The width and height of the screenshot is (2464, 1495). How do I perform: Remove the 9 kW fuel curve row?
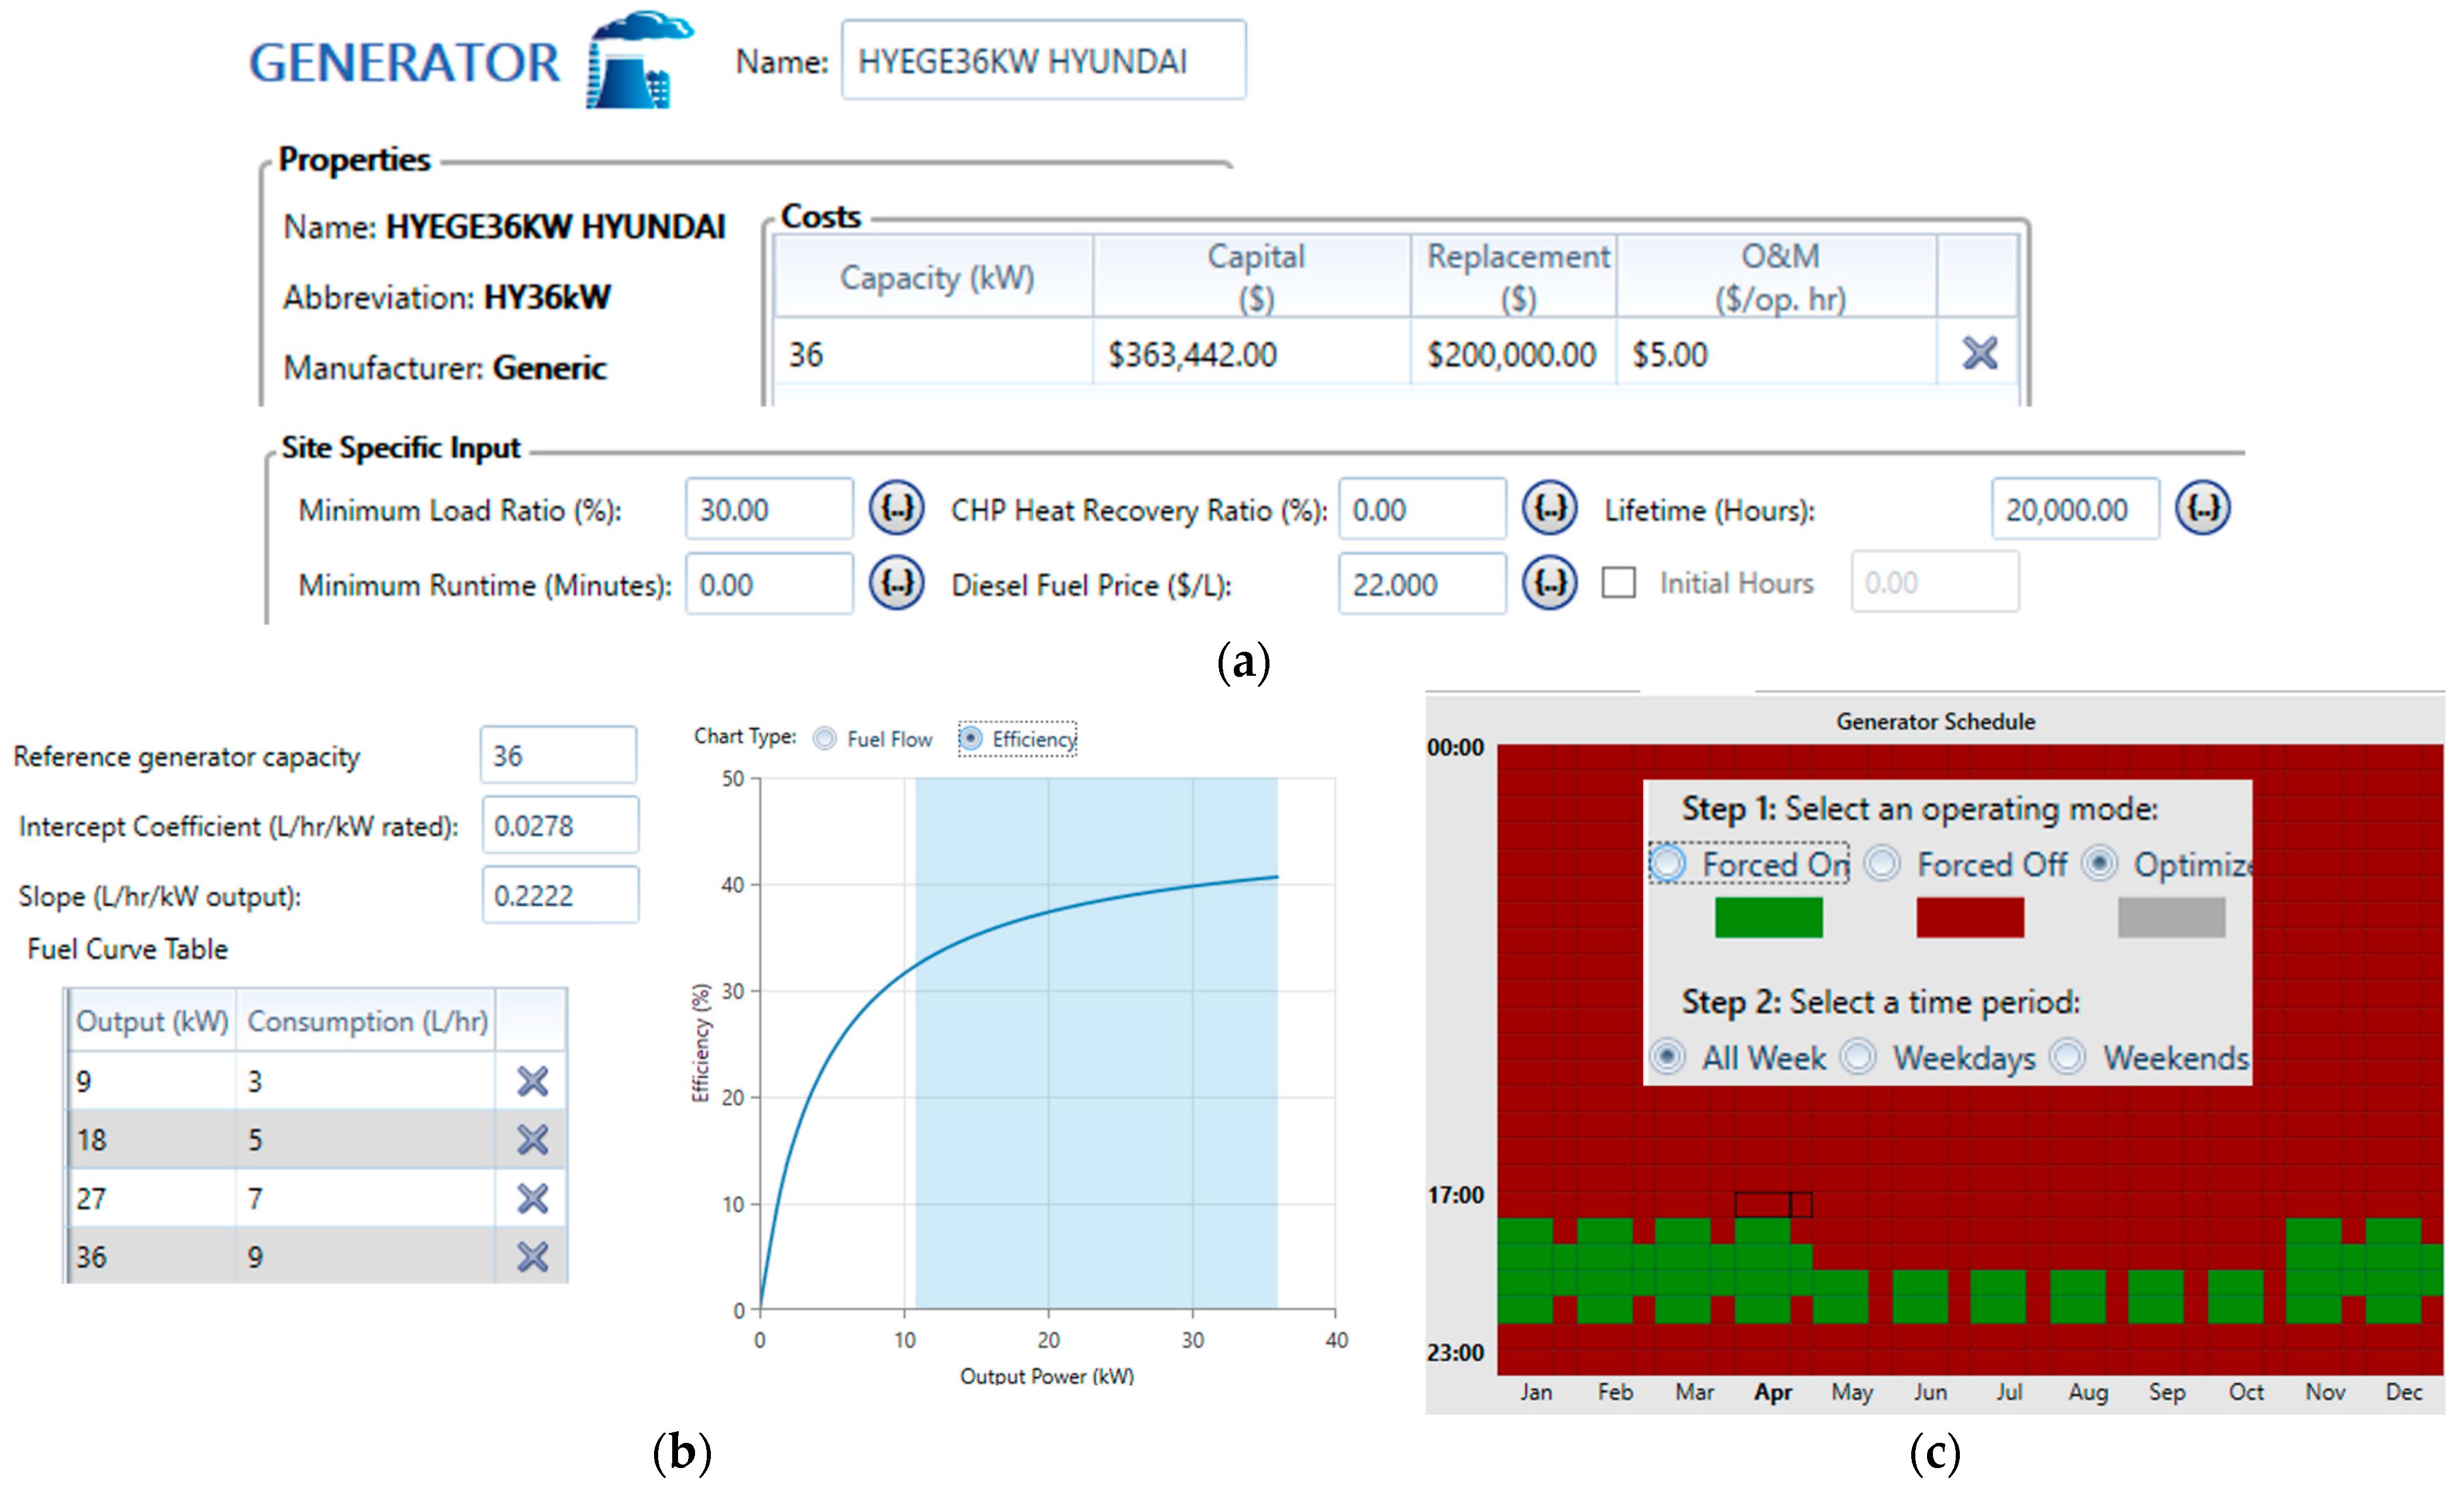532,1081
